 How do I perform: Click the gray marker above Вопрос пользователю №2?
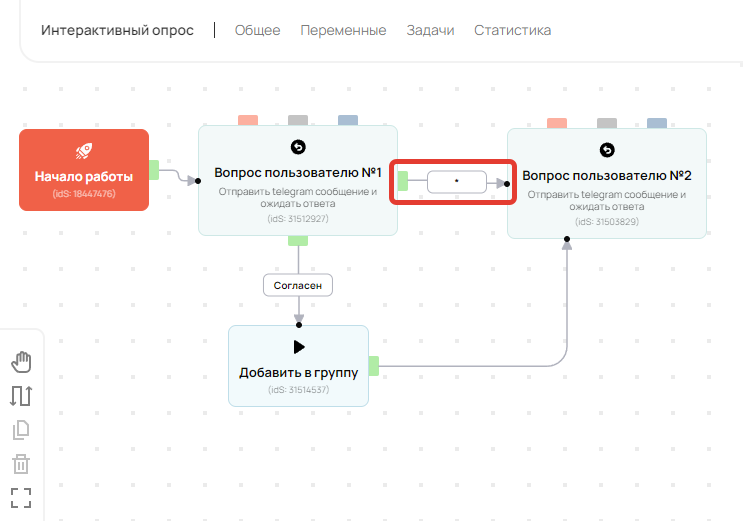pyautogui.click(x=607, y=123)
